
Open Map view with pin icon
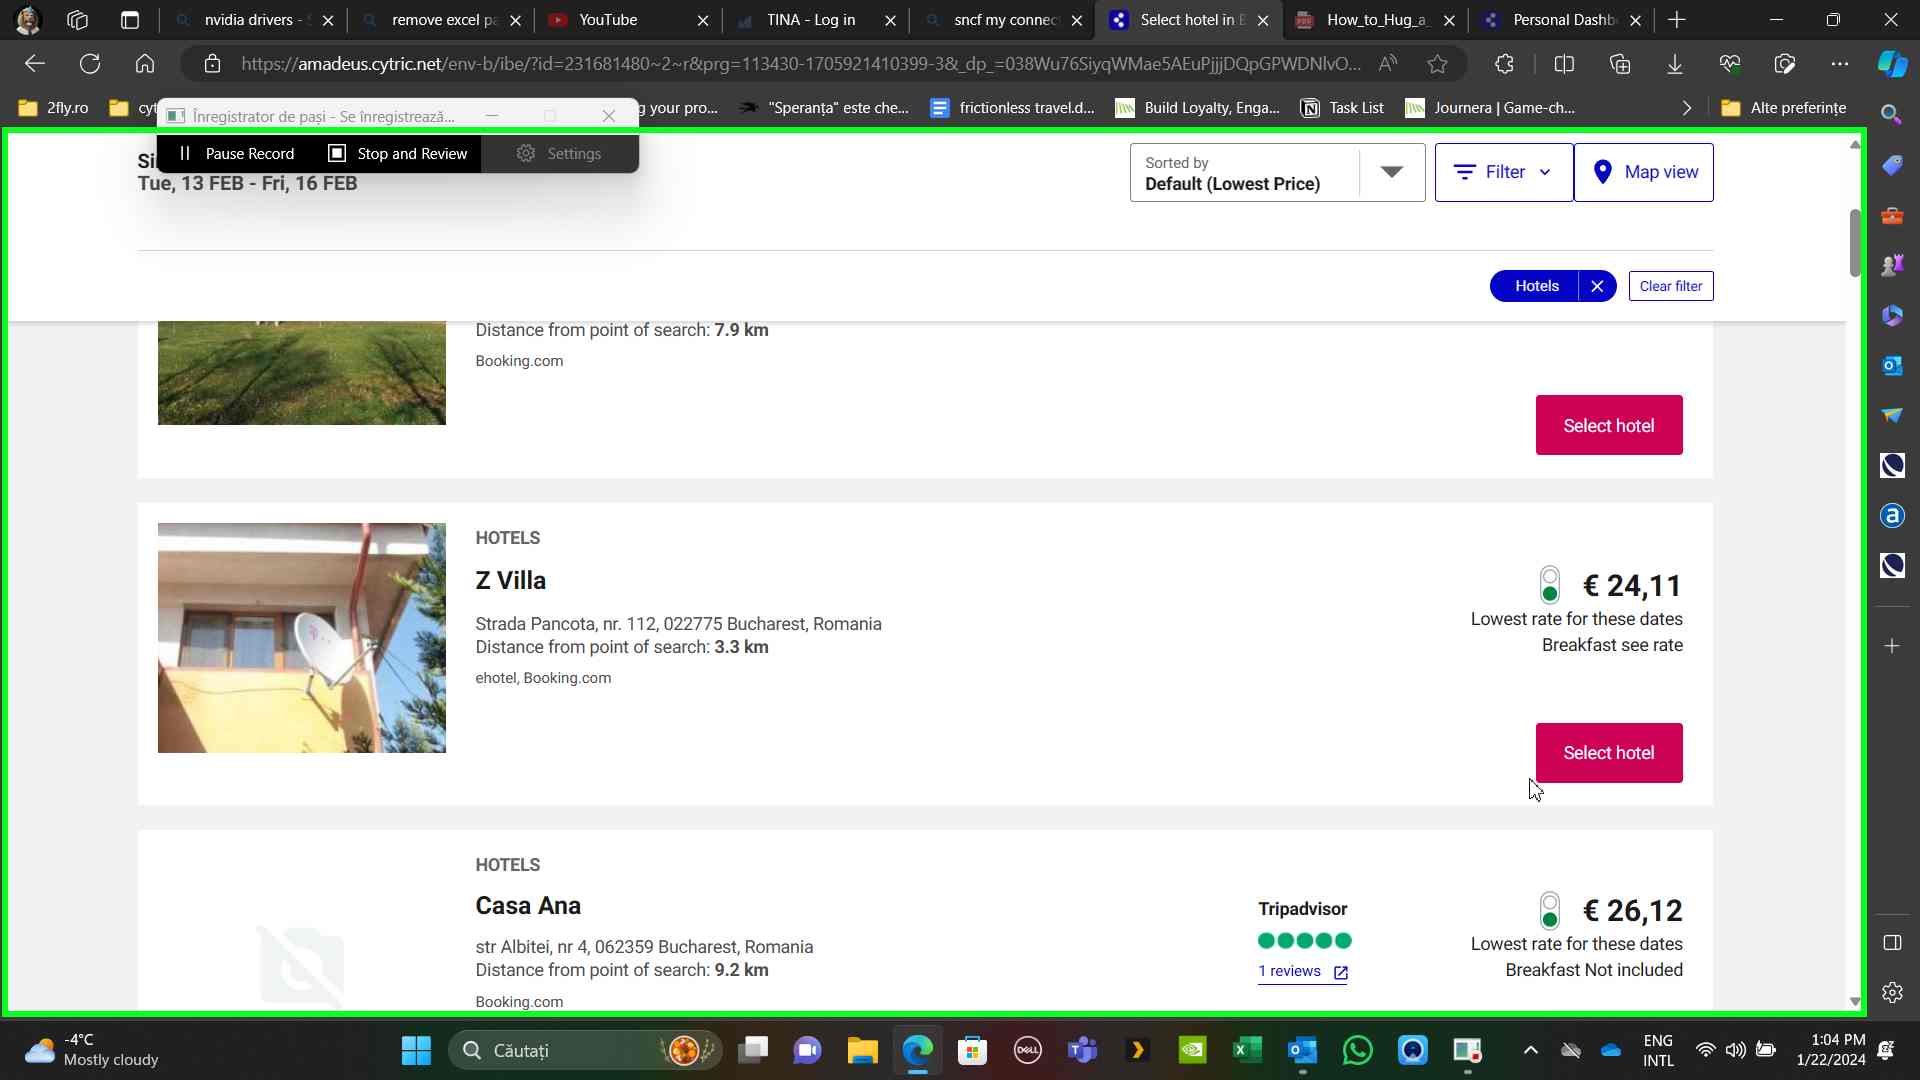tap(1643, 172)
